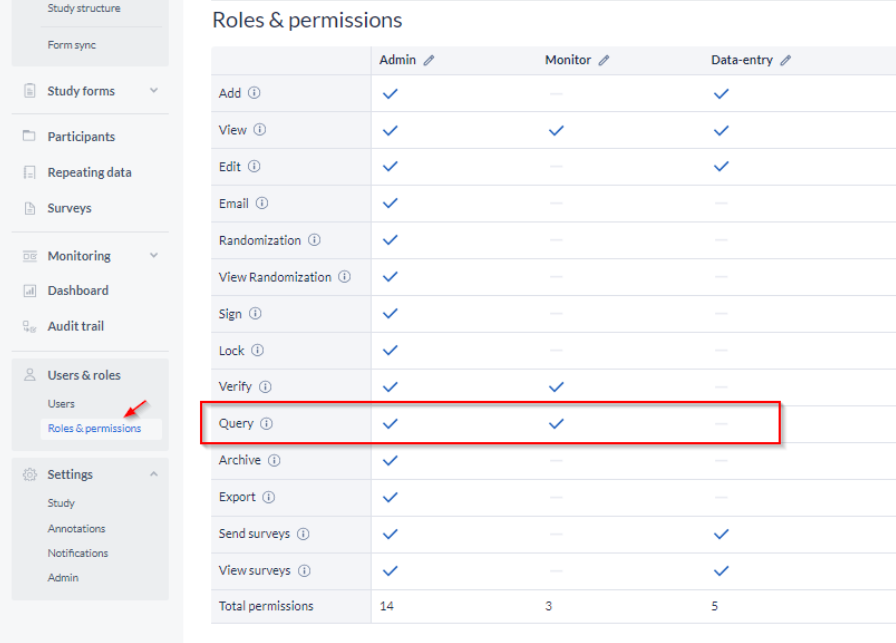Open info icon next to Query permission
Screen dimensions: 896x643
(267, 424)
